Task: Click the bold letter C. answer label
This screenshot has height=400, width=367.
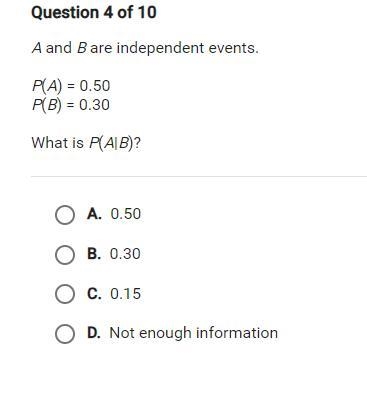Action: click(x=94, y=294)
